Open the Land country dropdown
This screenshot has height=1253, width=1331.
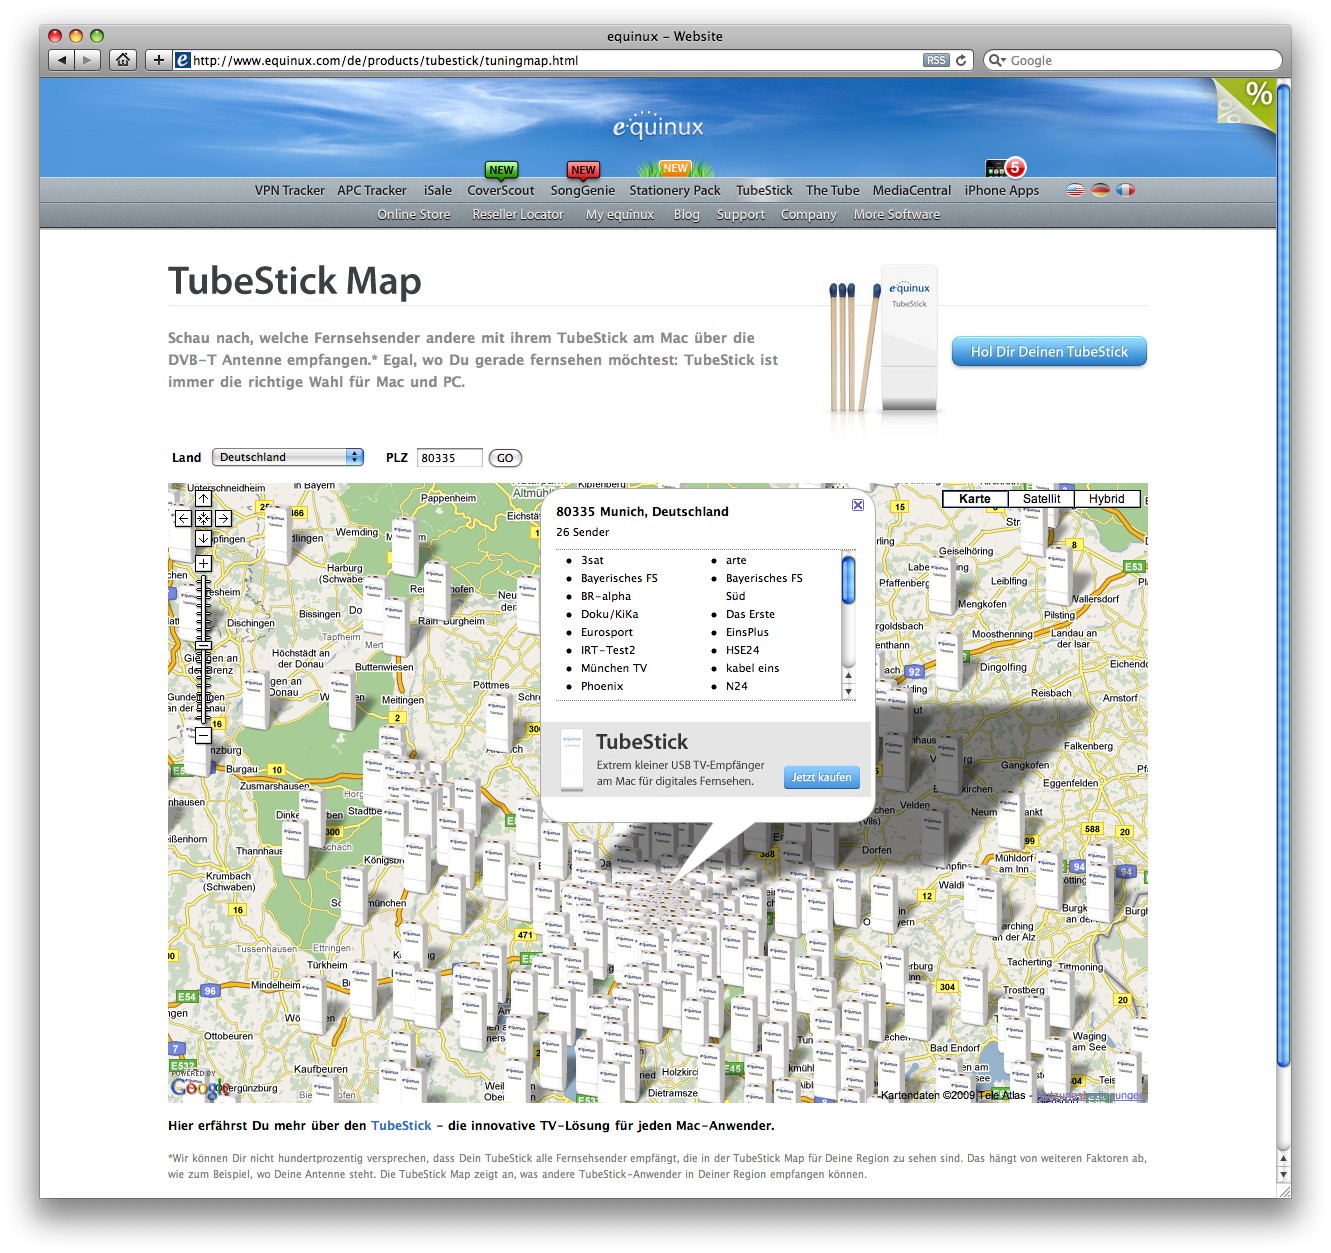tap(287, 457)
